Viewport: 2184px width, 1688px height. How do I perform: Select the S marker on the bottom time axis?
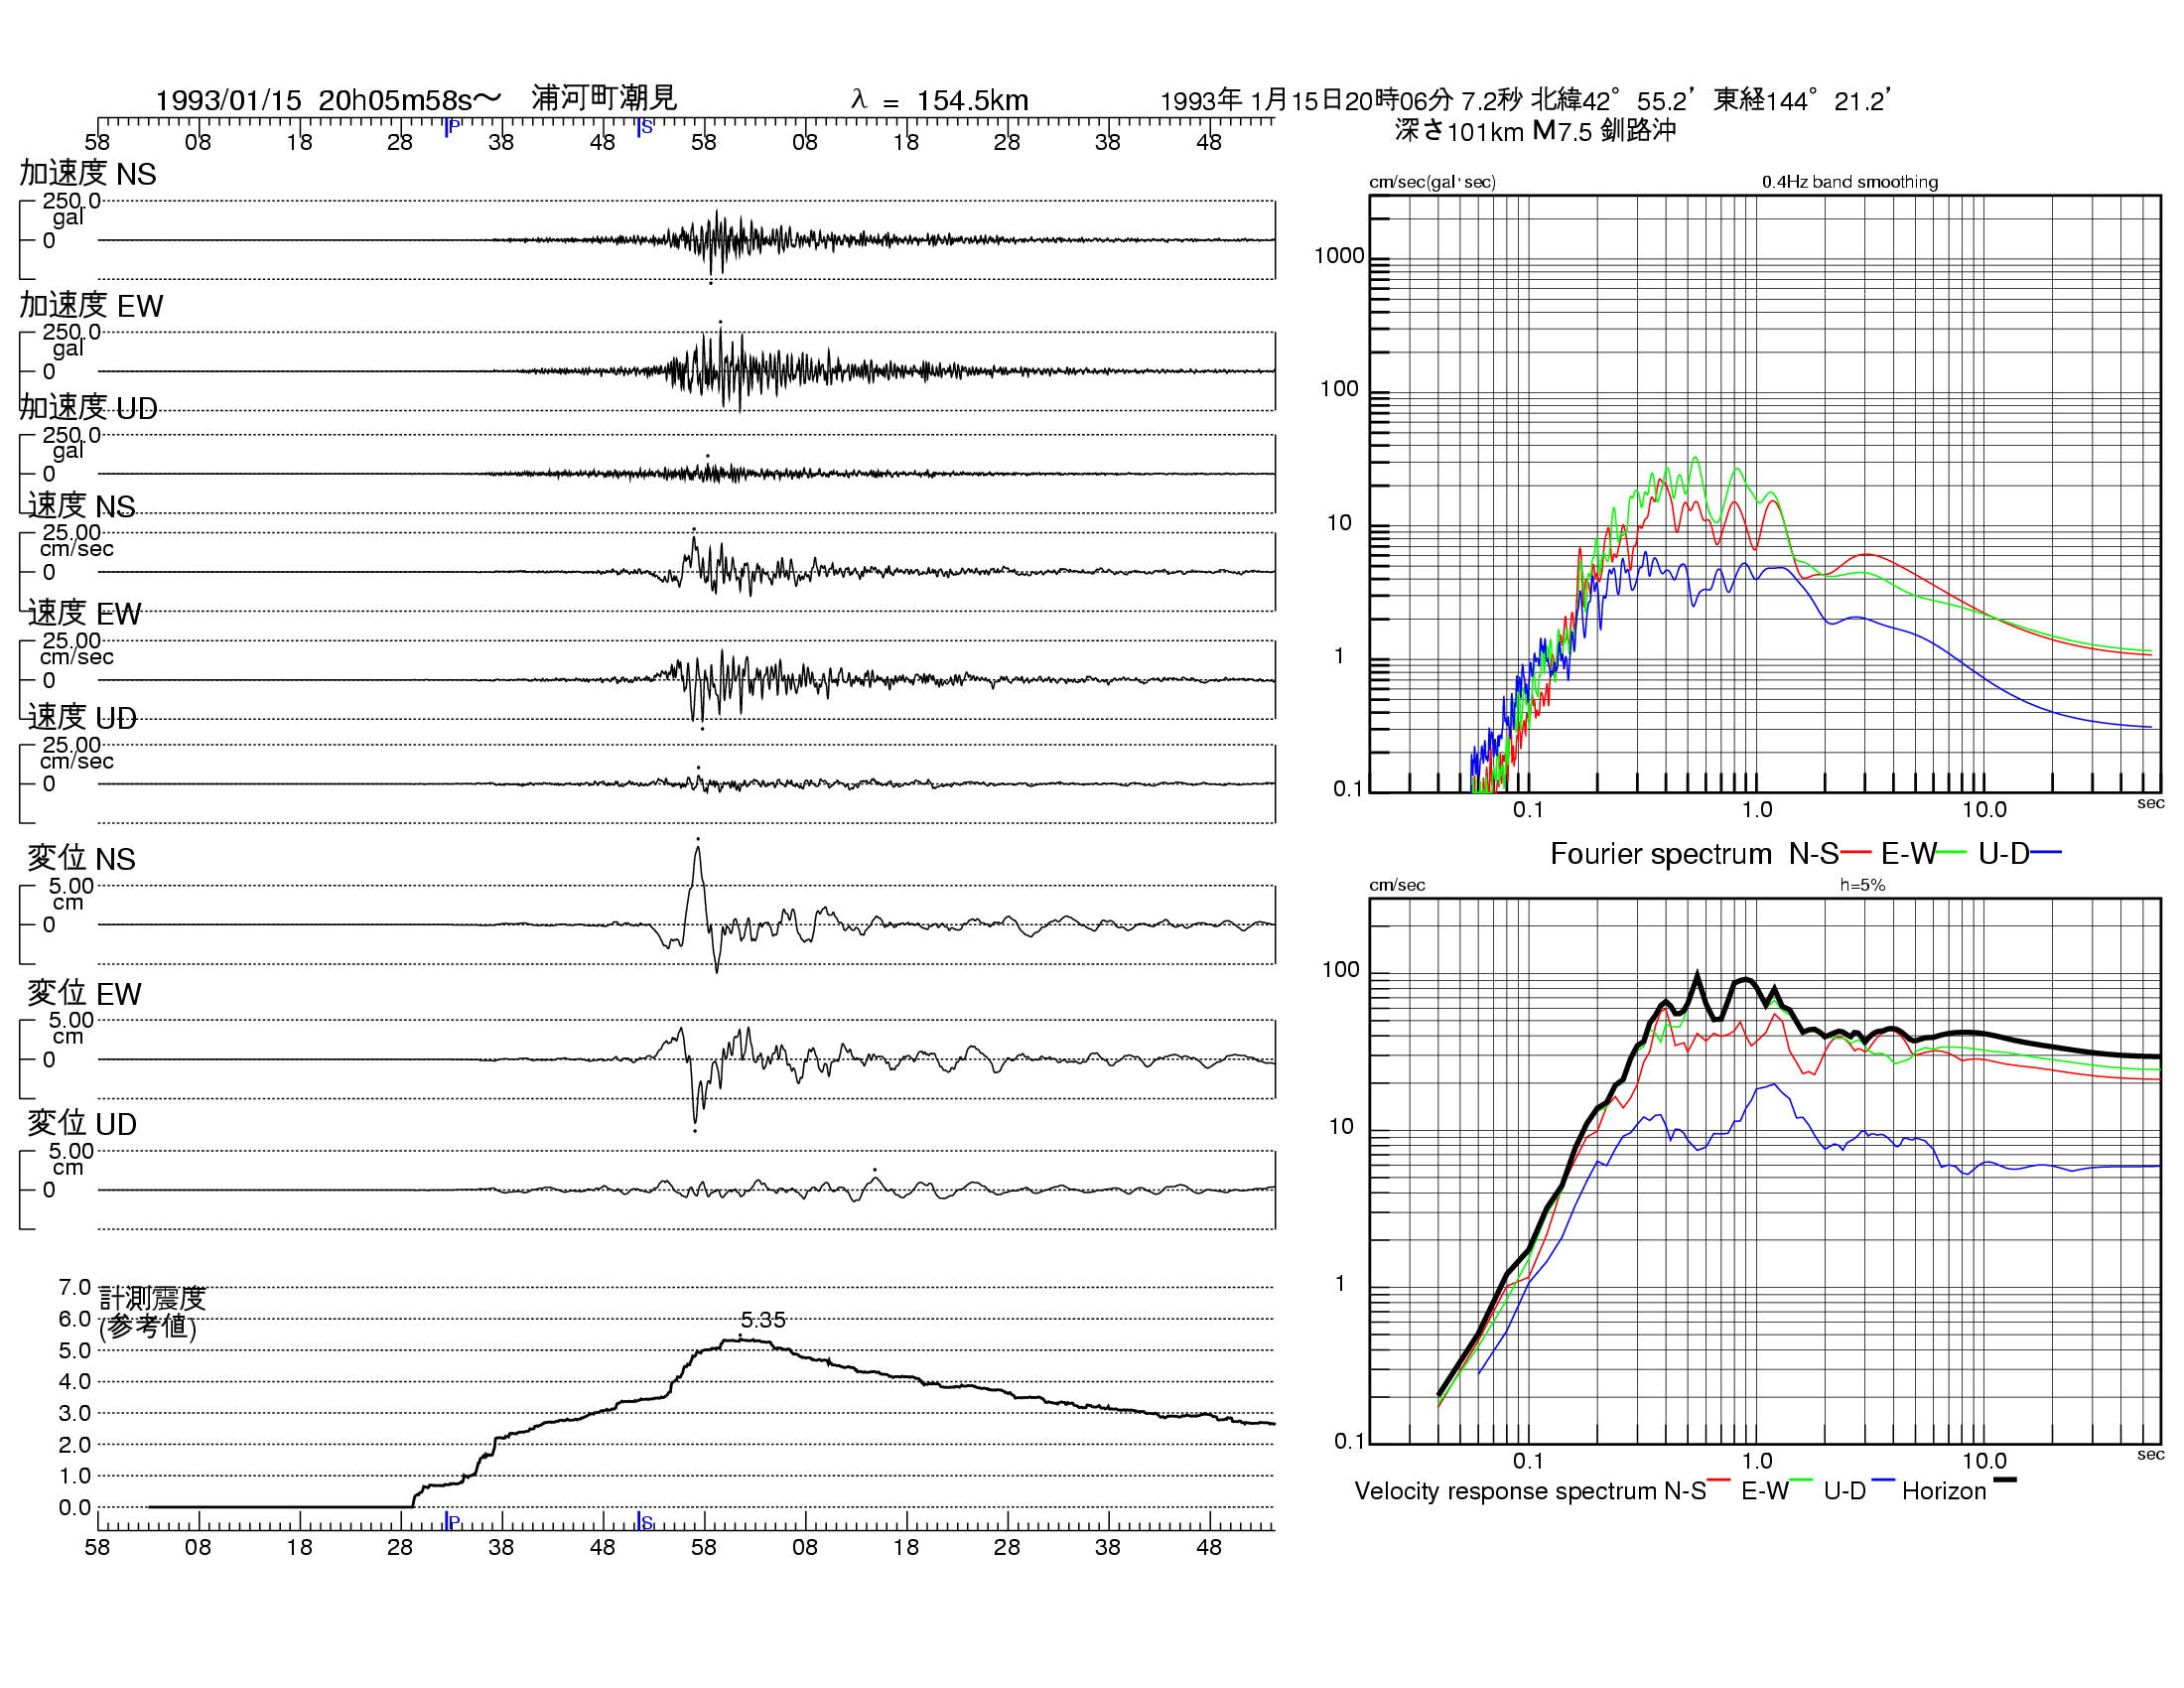tap(645, 1522)
